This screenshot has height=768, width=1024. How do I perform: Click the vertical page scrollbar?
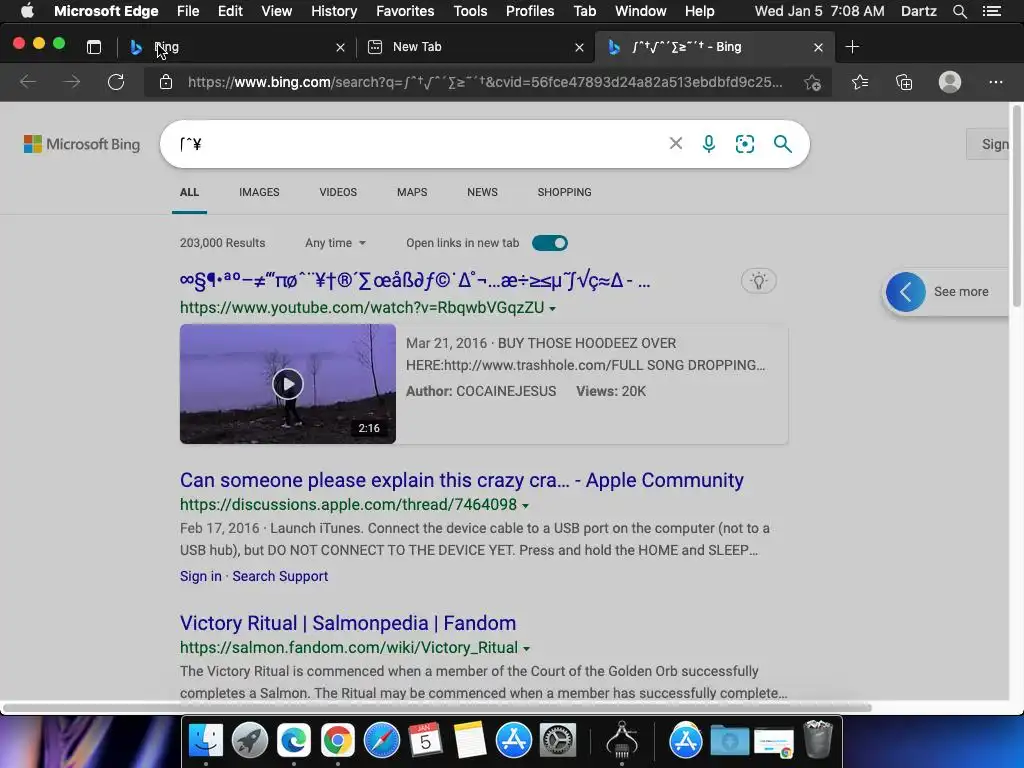pyautogui.click(x=1016, y=206)
